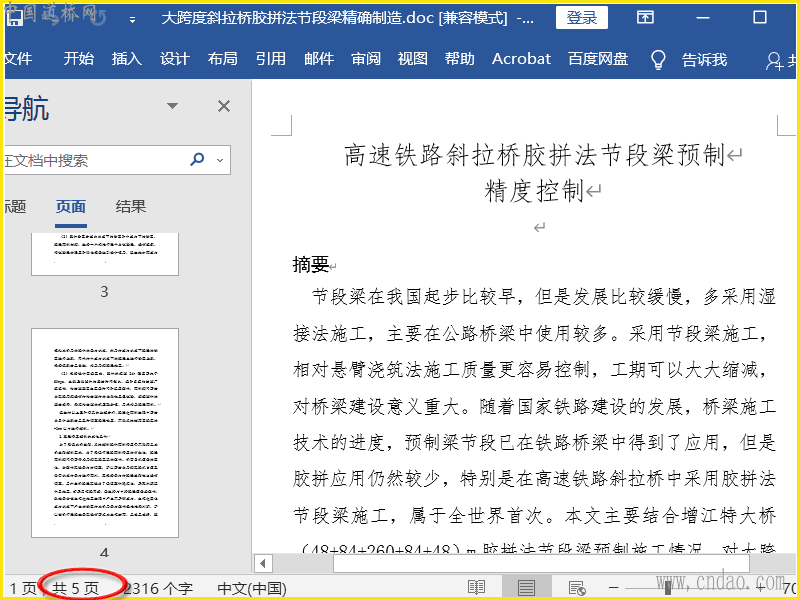Switch to the 结果 navigation tab

coord(131,207)
